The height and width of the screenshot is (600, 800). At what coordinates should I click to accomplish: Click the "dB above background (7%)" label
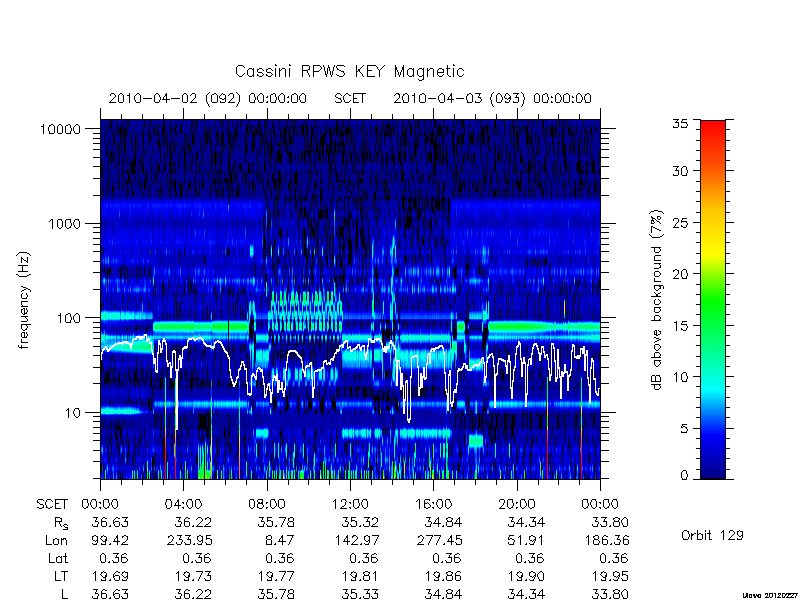pyautogui.click(x=657, y=300)
